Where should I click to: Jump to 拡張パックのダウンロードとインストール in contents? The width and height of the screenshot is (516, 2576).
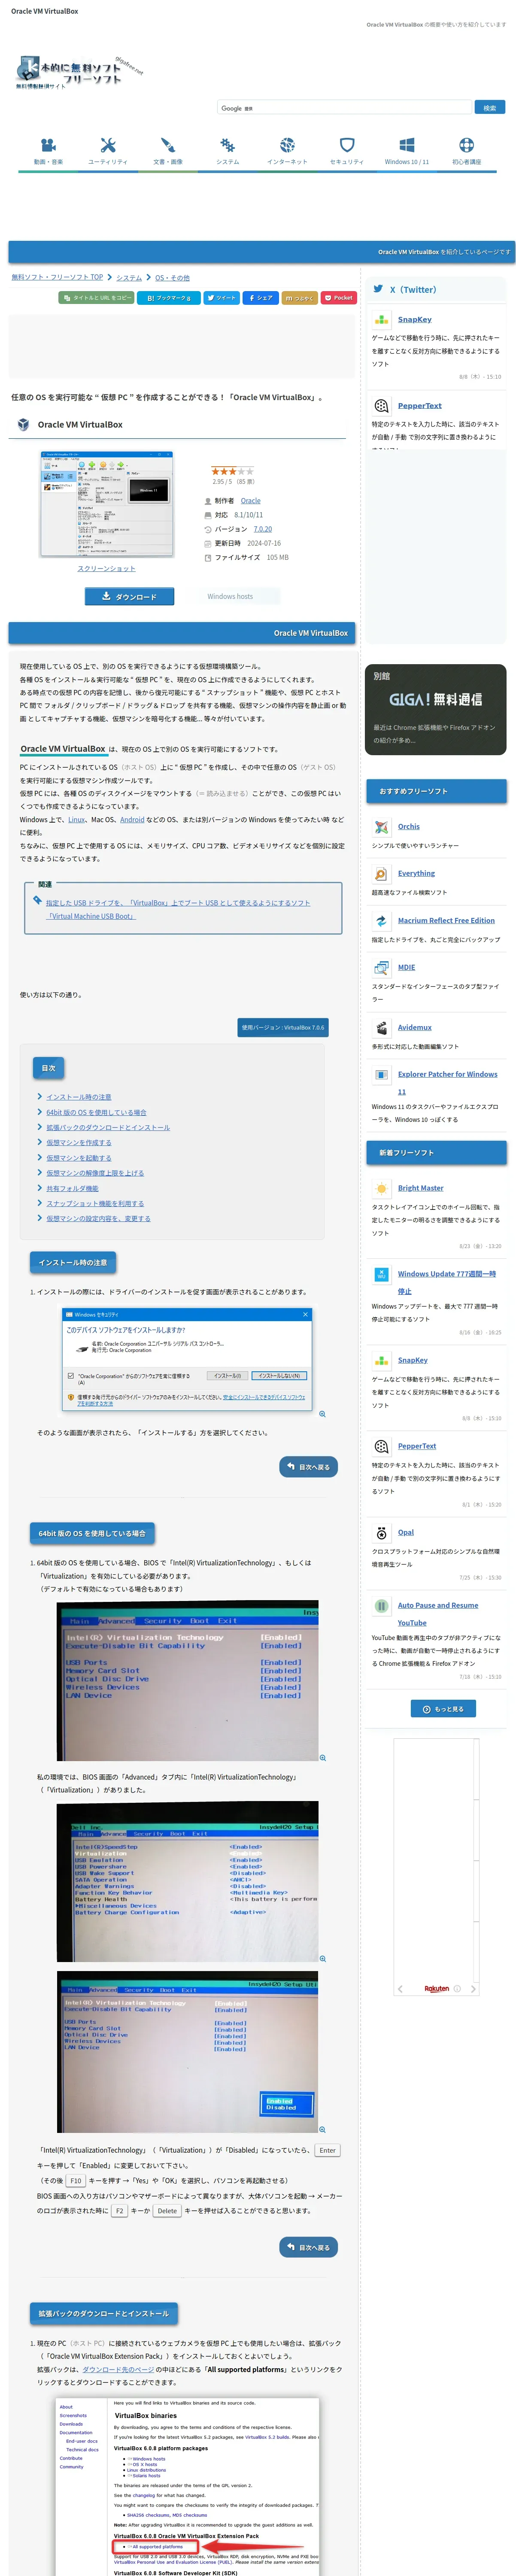[108, 1127]
